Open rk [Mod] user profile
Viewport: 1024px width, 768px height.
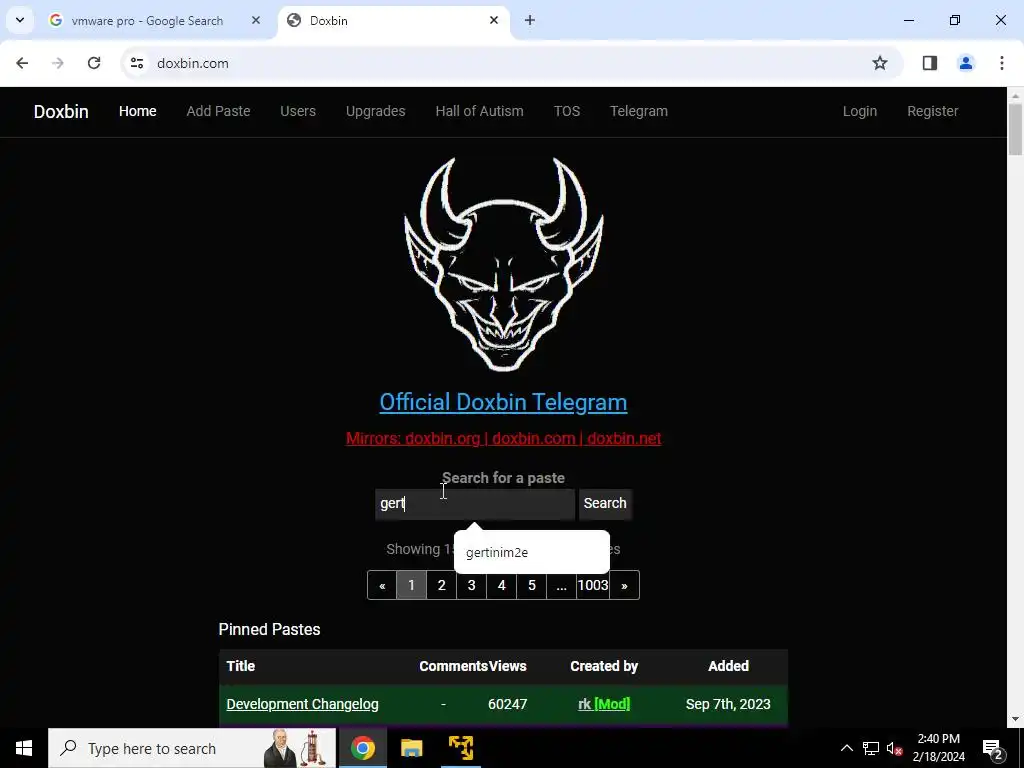point(604,704)
